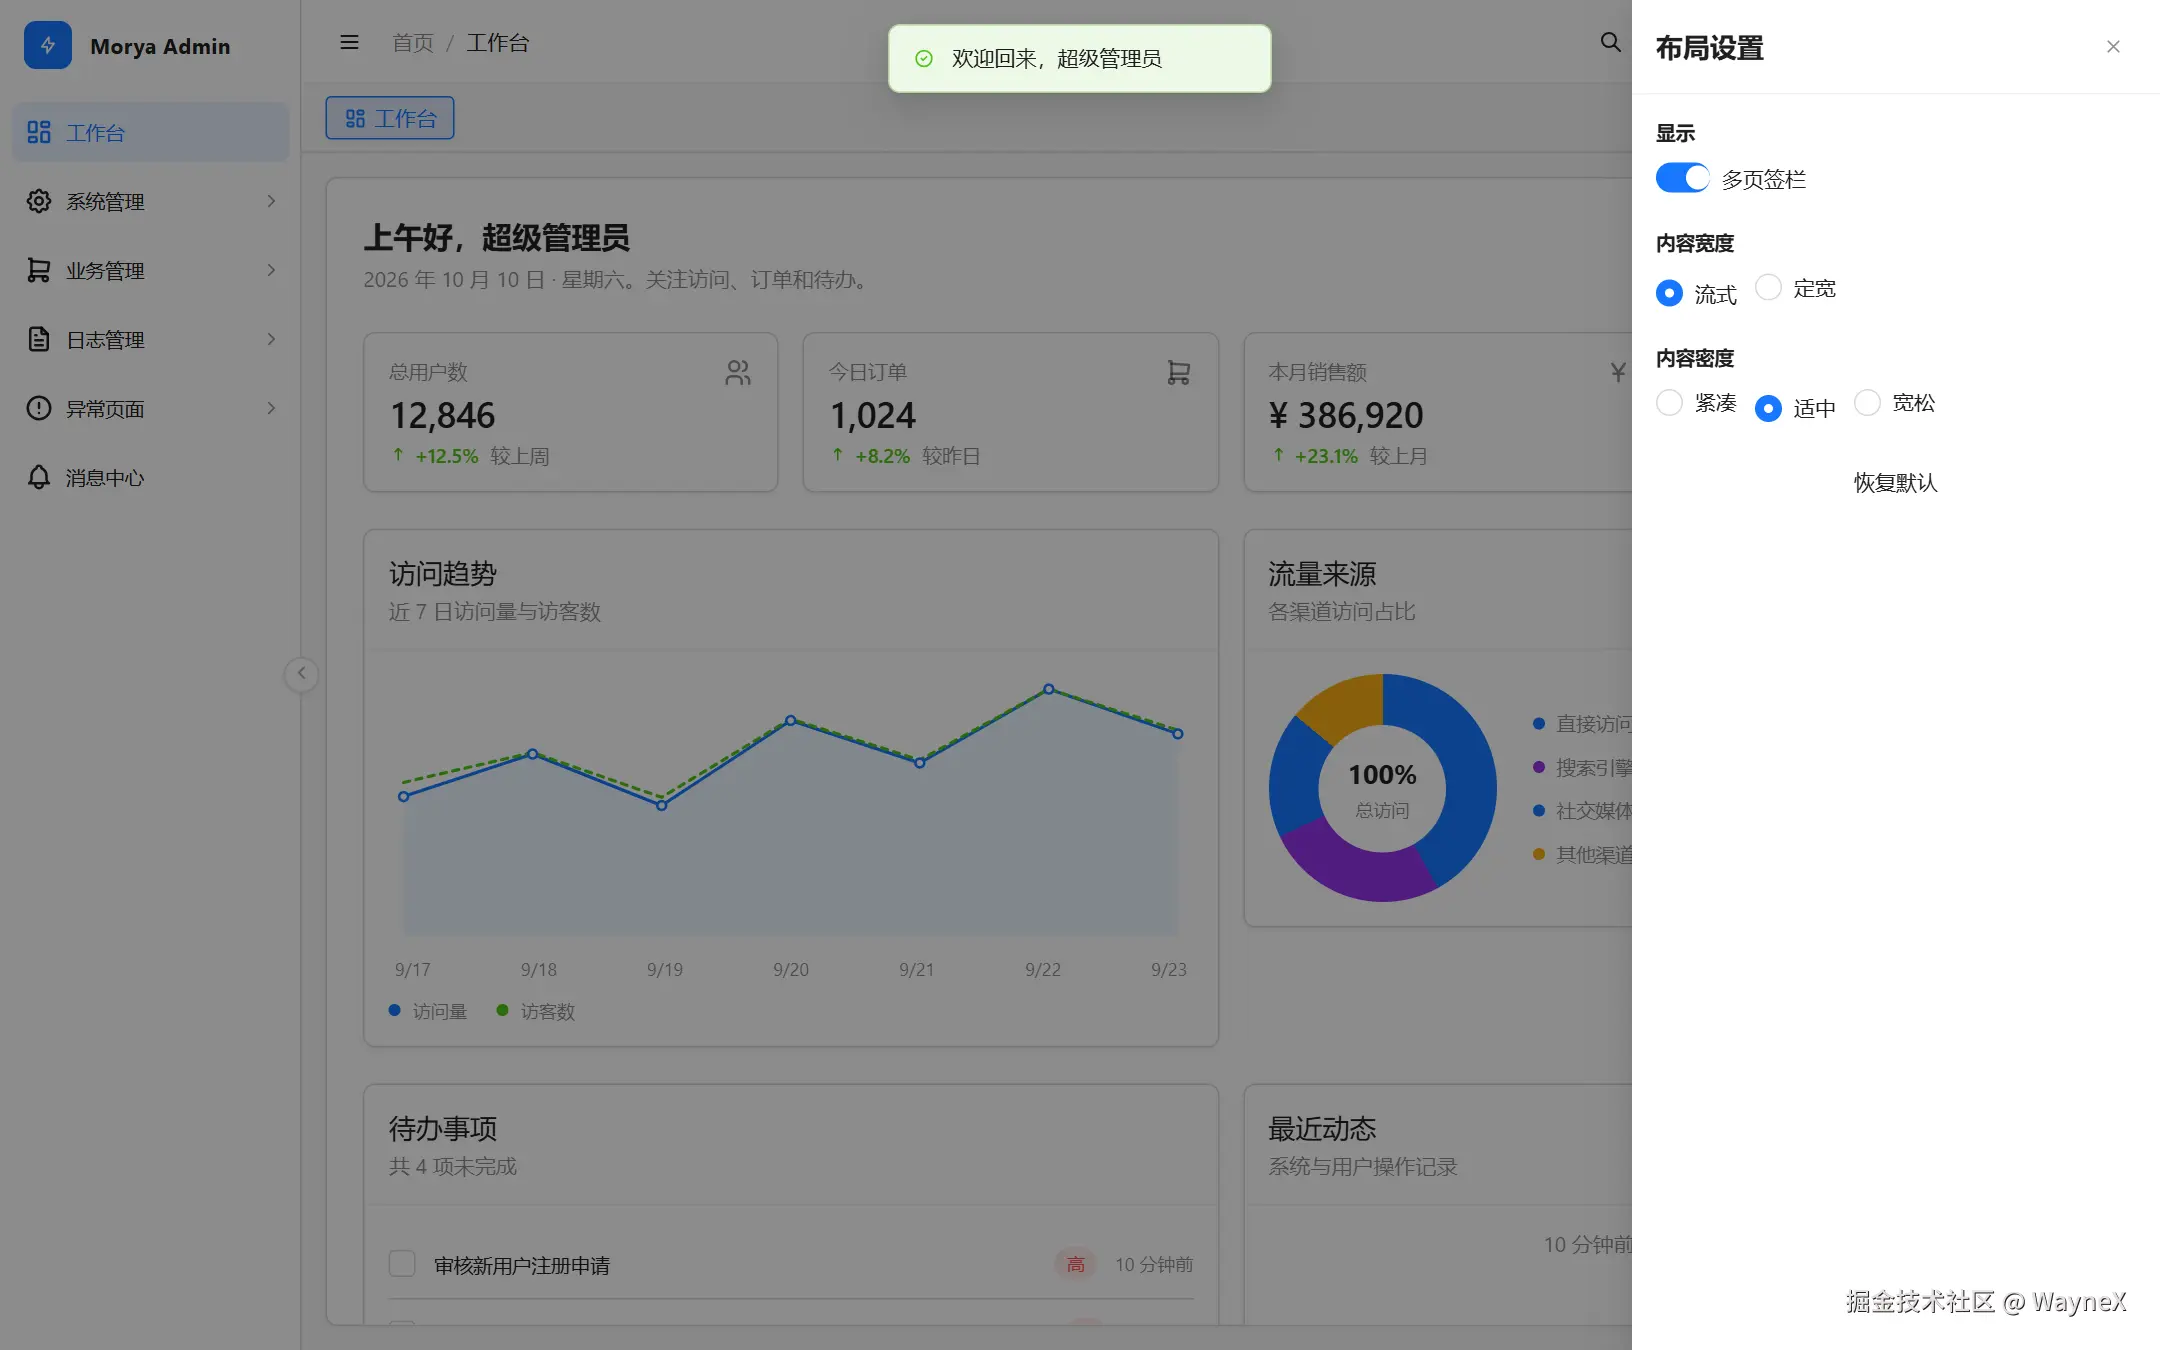Expand the 系统管理 submenu chevron

pos(271,201)
